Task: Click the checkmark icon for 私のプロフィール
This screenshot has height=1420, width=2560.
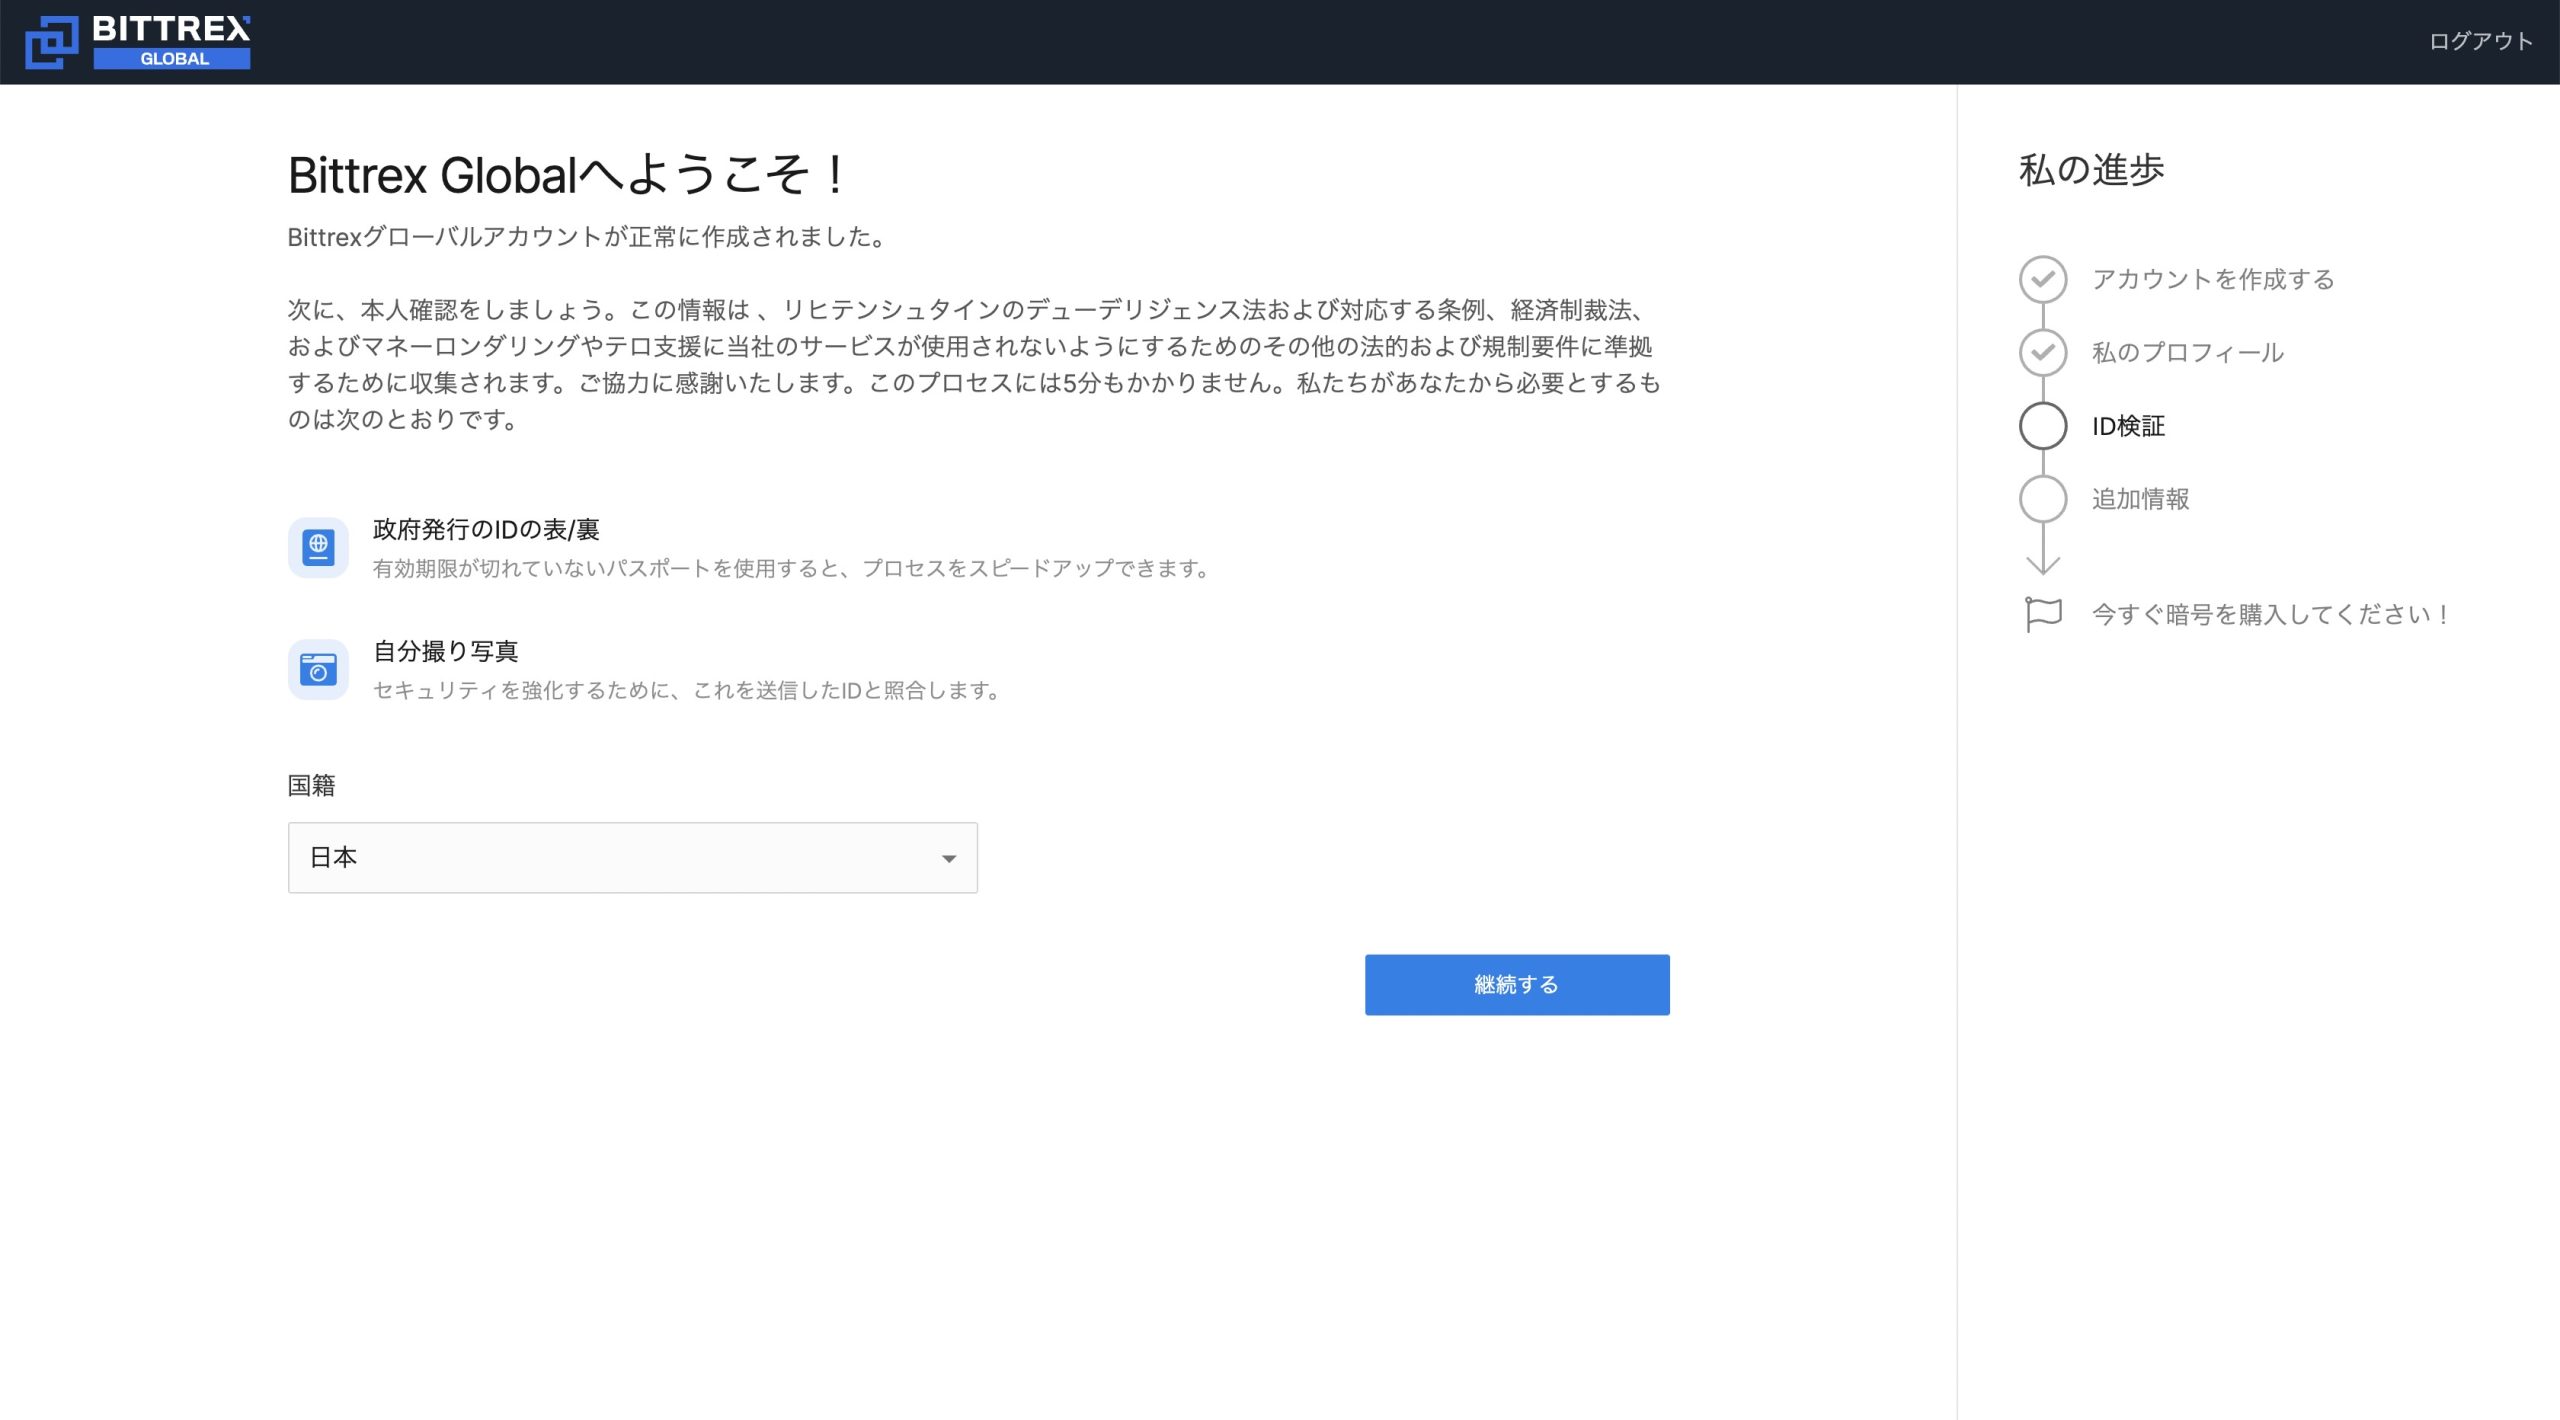Action: pos(2043,352)
